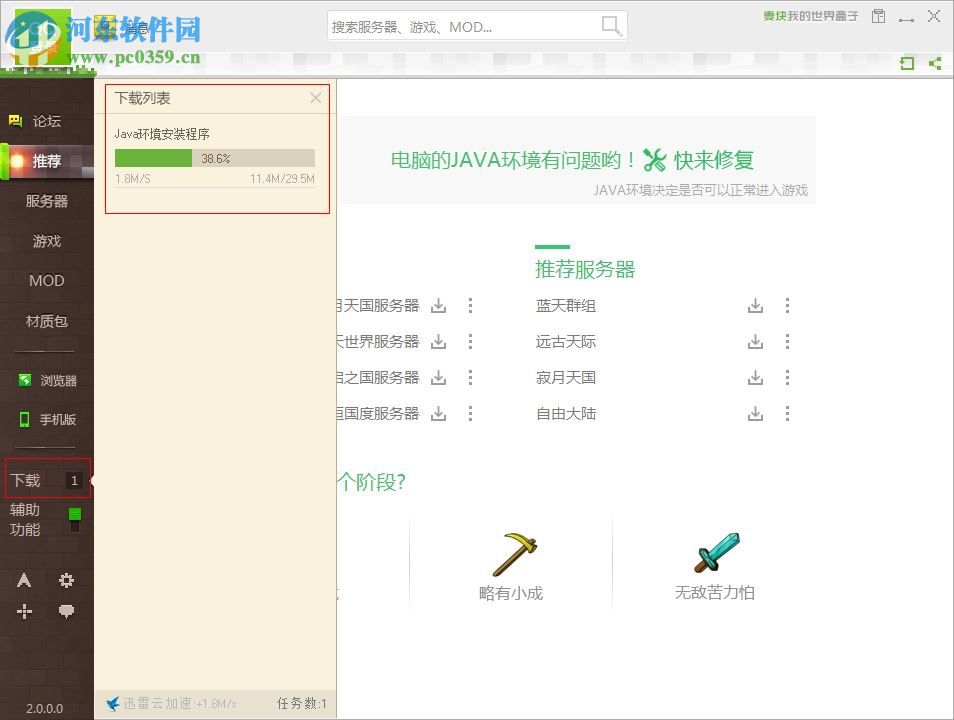
Task: Switch to the 服务器 section in sidebar
Action: coord(45,201)
